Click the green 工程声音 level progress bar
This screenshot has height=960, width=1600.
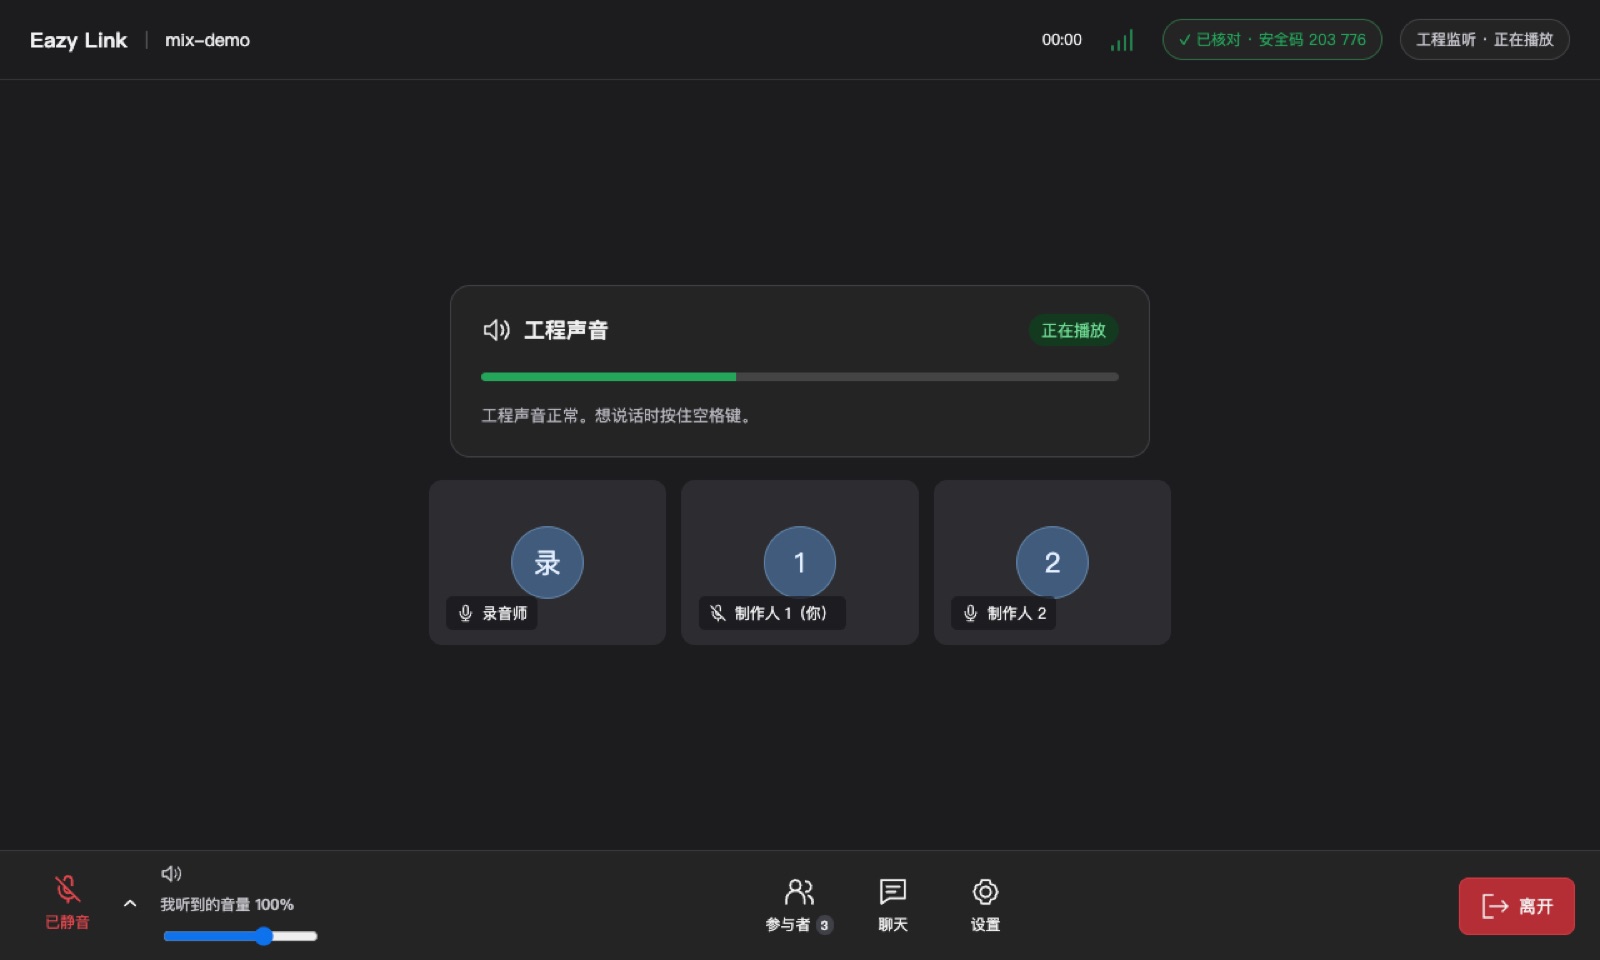[x=800, y=377]
